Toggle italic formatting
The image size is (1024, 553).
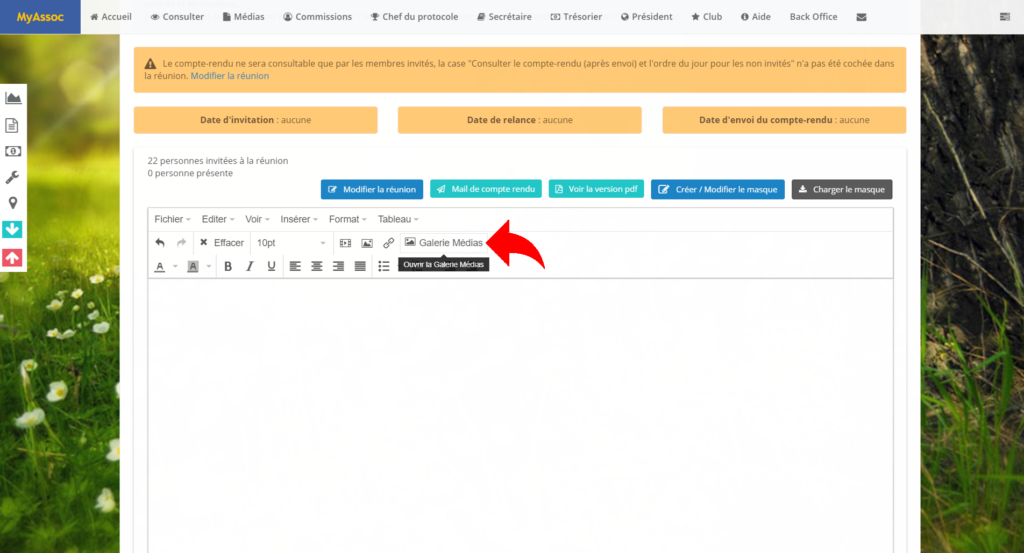click(250, 266)
